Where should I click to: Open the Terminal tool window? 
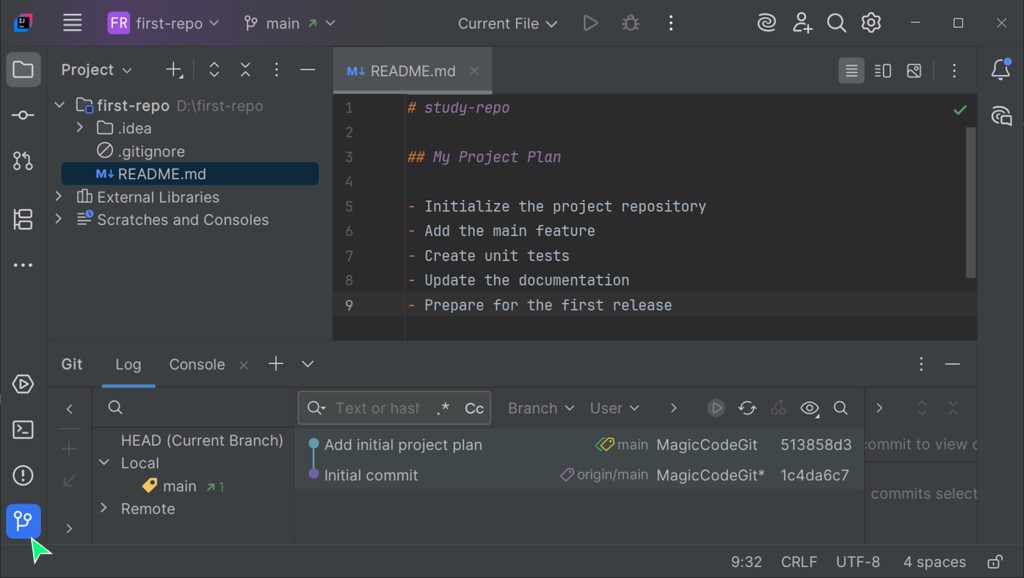(23, 430)
